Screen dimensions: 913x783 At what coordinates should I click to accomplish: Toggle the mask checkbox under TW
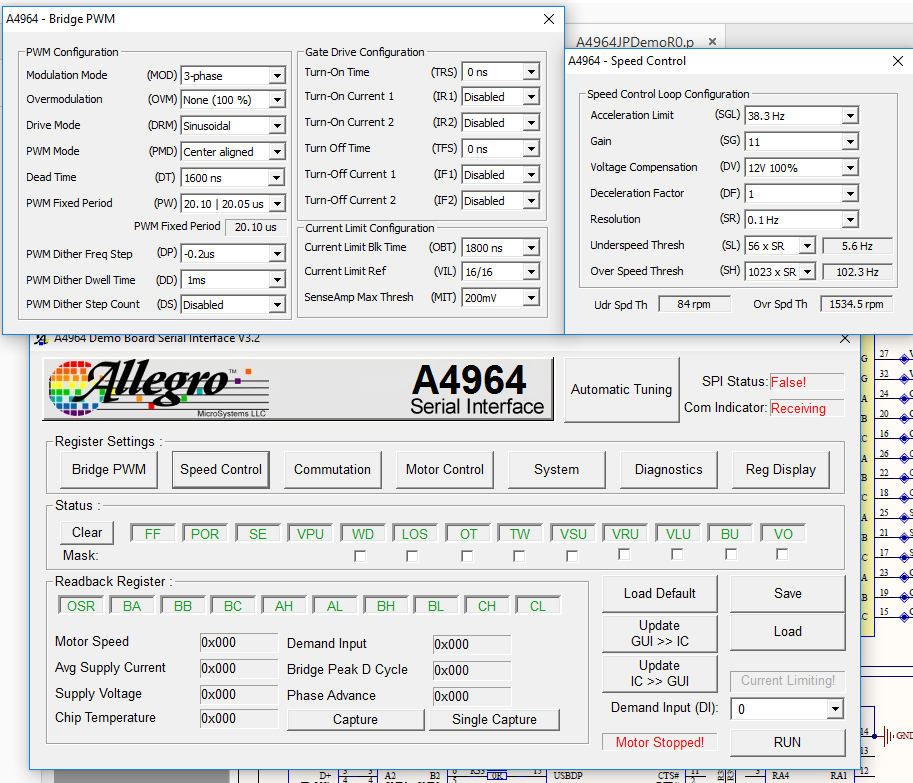tap(519, 556)
